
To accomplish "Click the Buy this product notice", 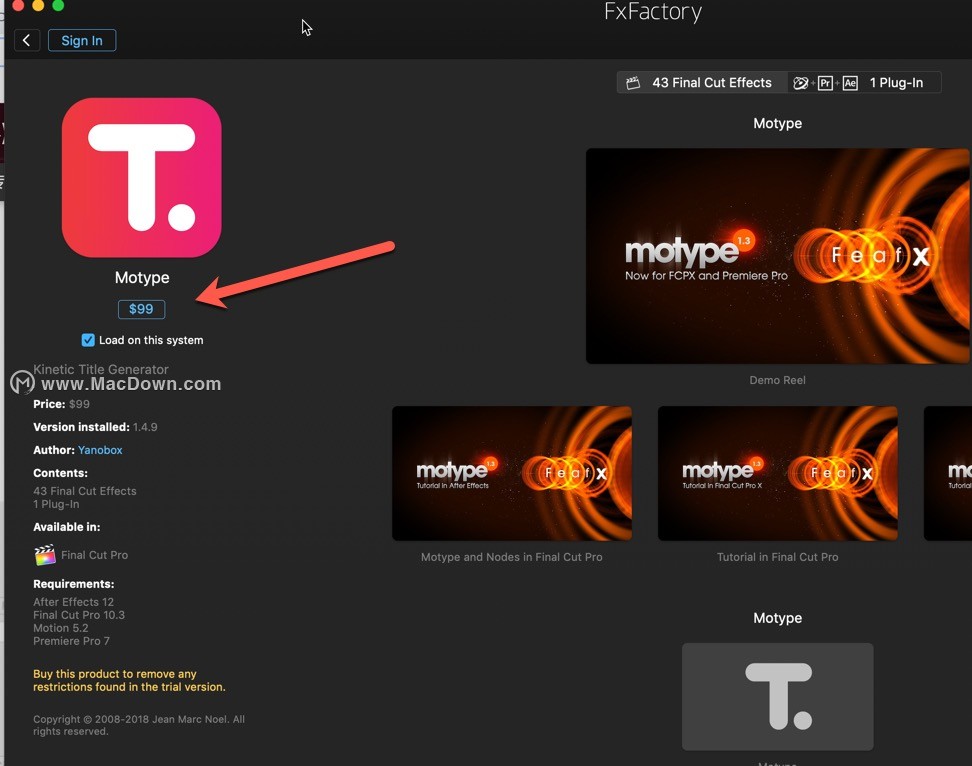I will pyautogui.click(x=129, y=680).
